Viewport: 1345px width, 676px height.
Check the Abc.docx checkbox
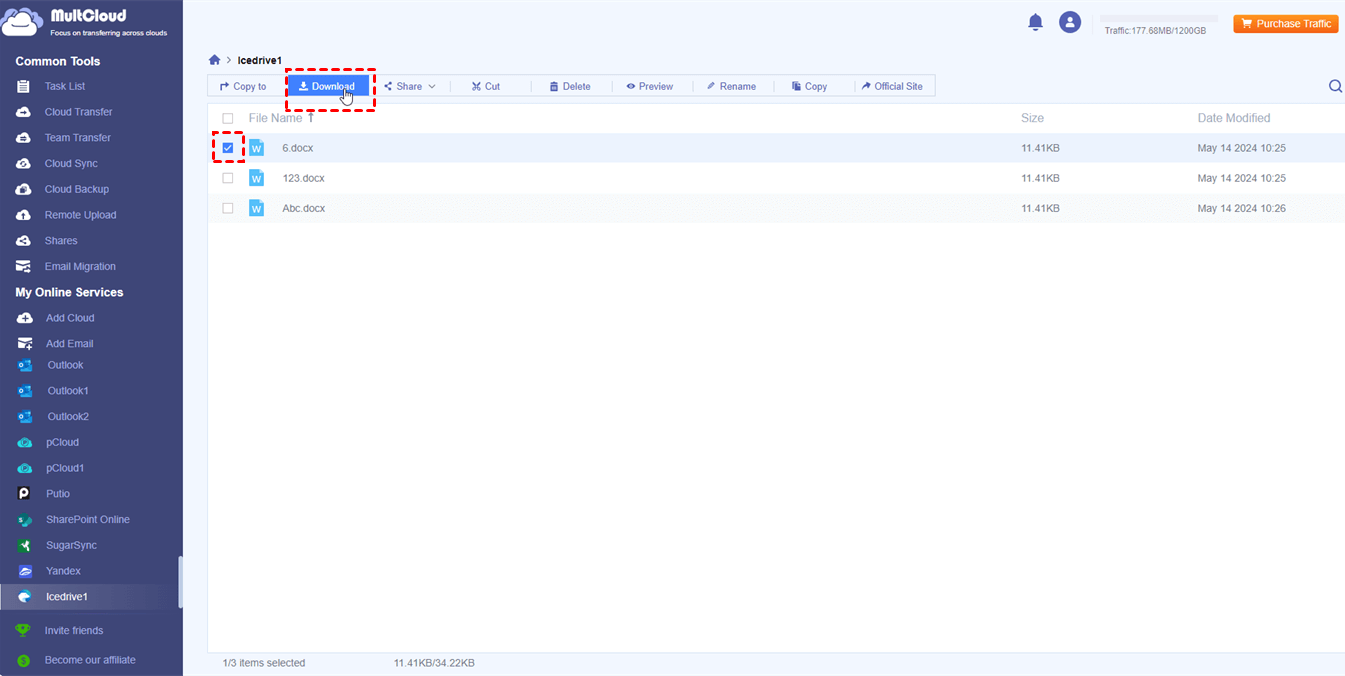[228, 208]
